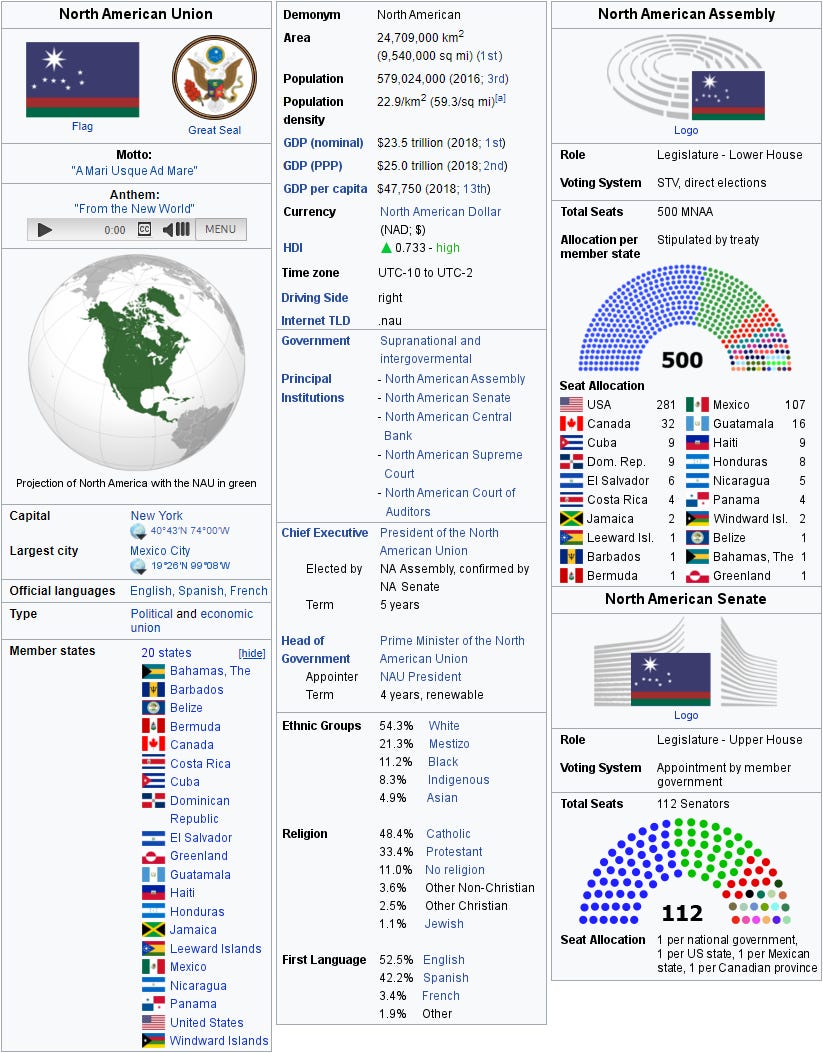Toggle closed captions on anthem player
Image resolution: width=823 pixels, height=1053 pixels.
click(x=144, y=230)
